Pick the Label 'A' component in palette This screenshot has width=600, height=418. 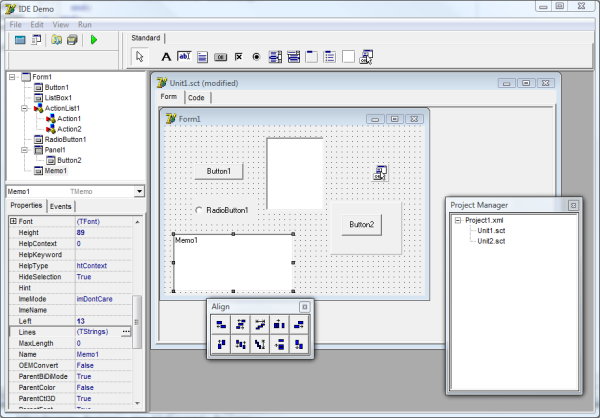pos(166,56)
